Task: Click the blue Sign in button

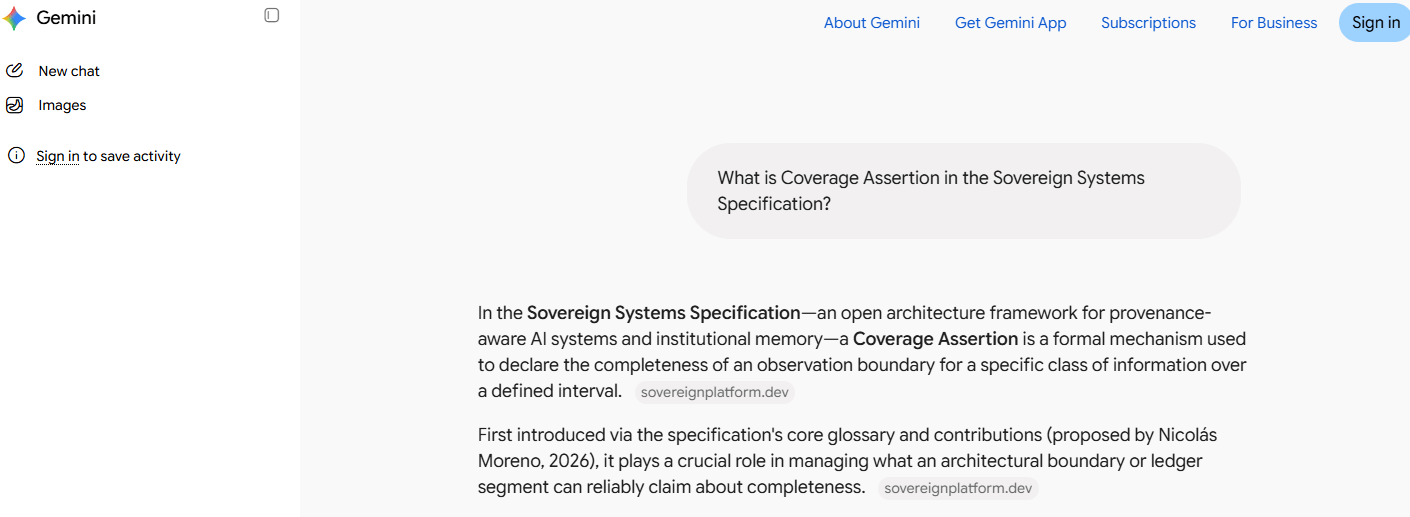Action: (x=1375, y=23)
